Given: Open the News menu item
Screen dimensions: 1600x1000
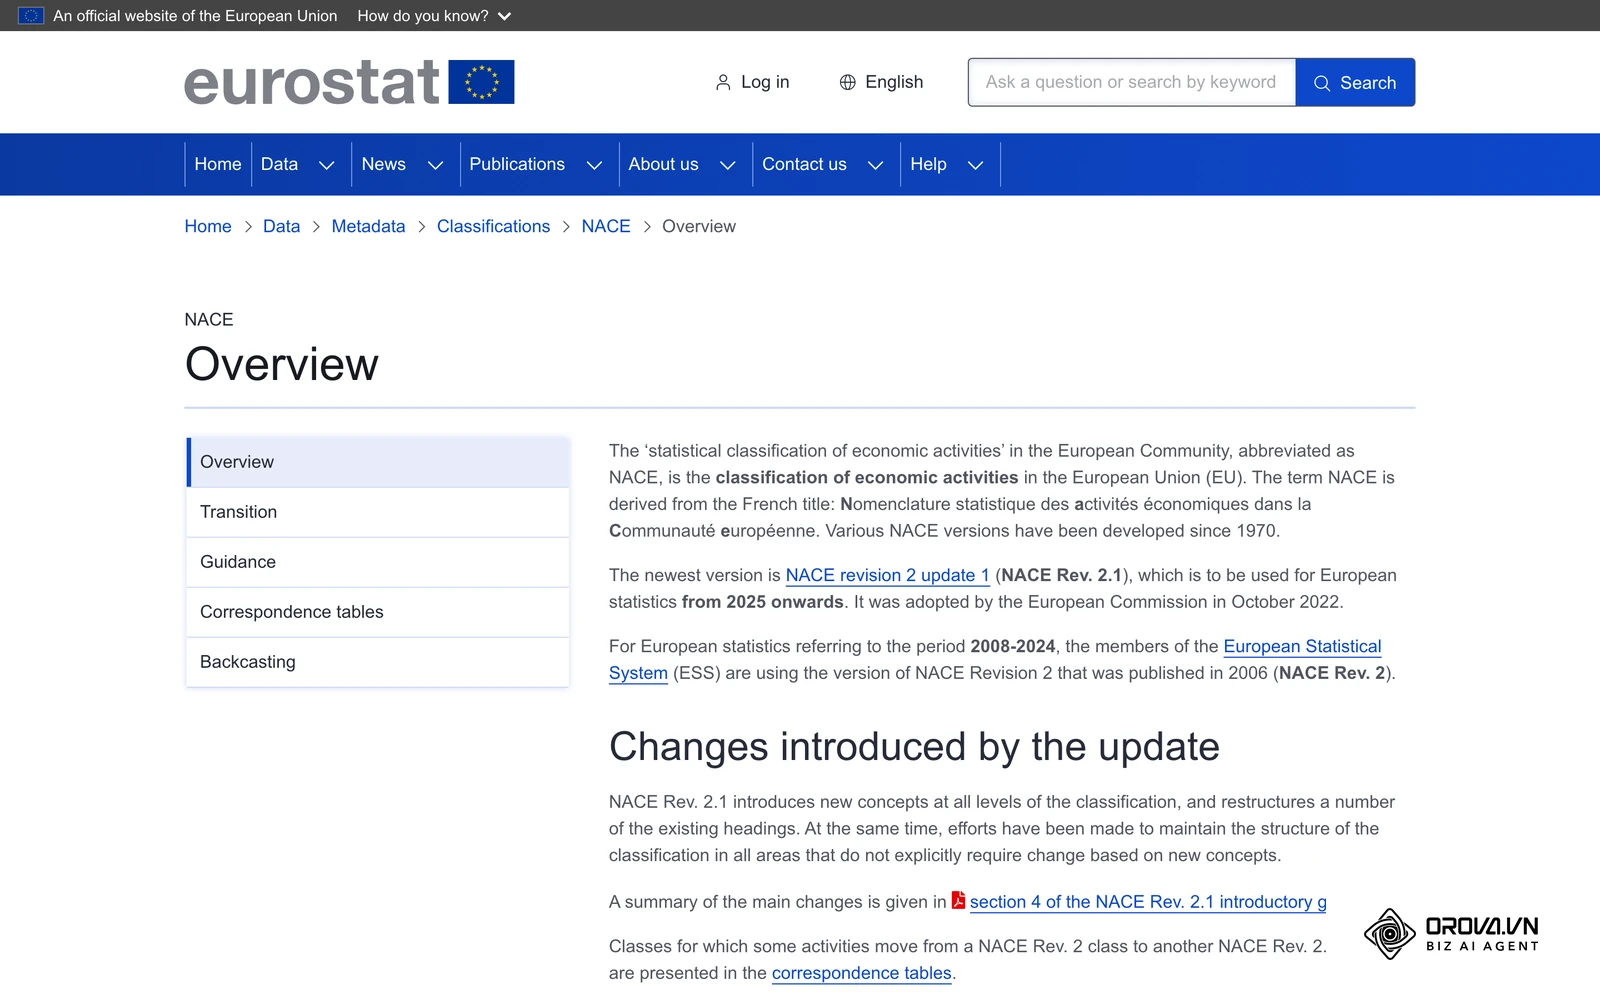Looking at the screenshot, I should pyautogui.click(x=383, y=164).
